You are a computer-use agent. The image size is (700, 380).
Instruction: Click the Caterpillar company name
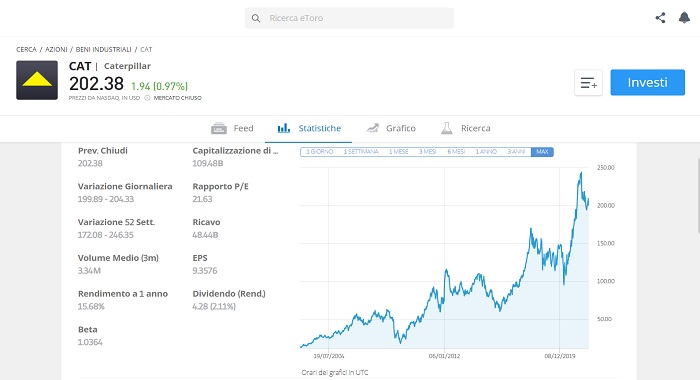coord(127,66)
